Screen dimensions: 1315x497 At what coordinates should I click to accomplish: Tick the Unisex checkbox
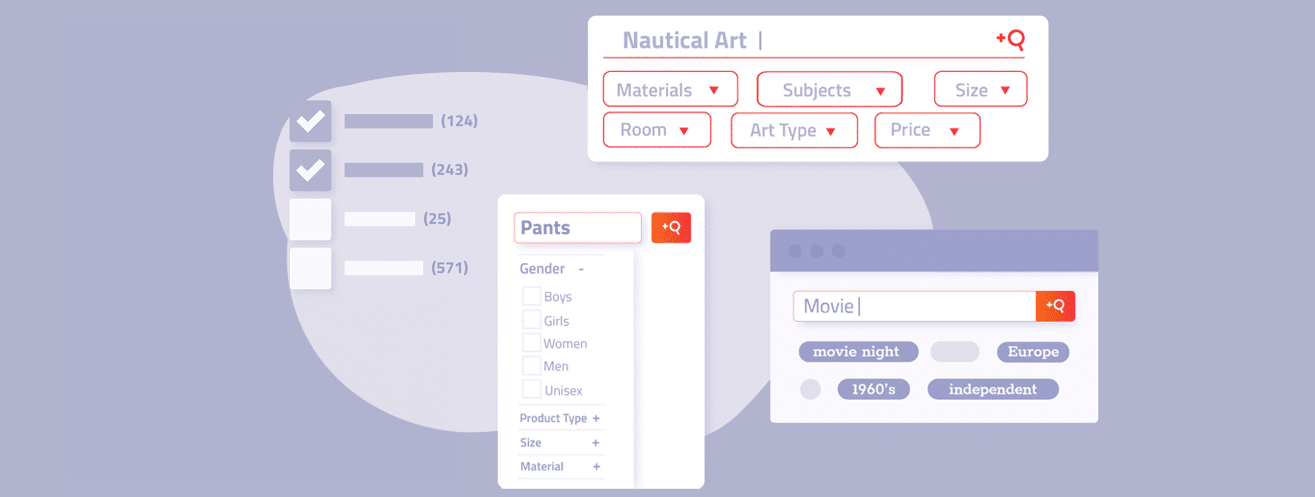[x=531, y=390]
